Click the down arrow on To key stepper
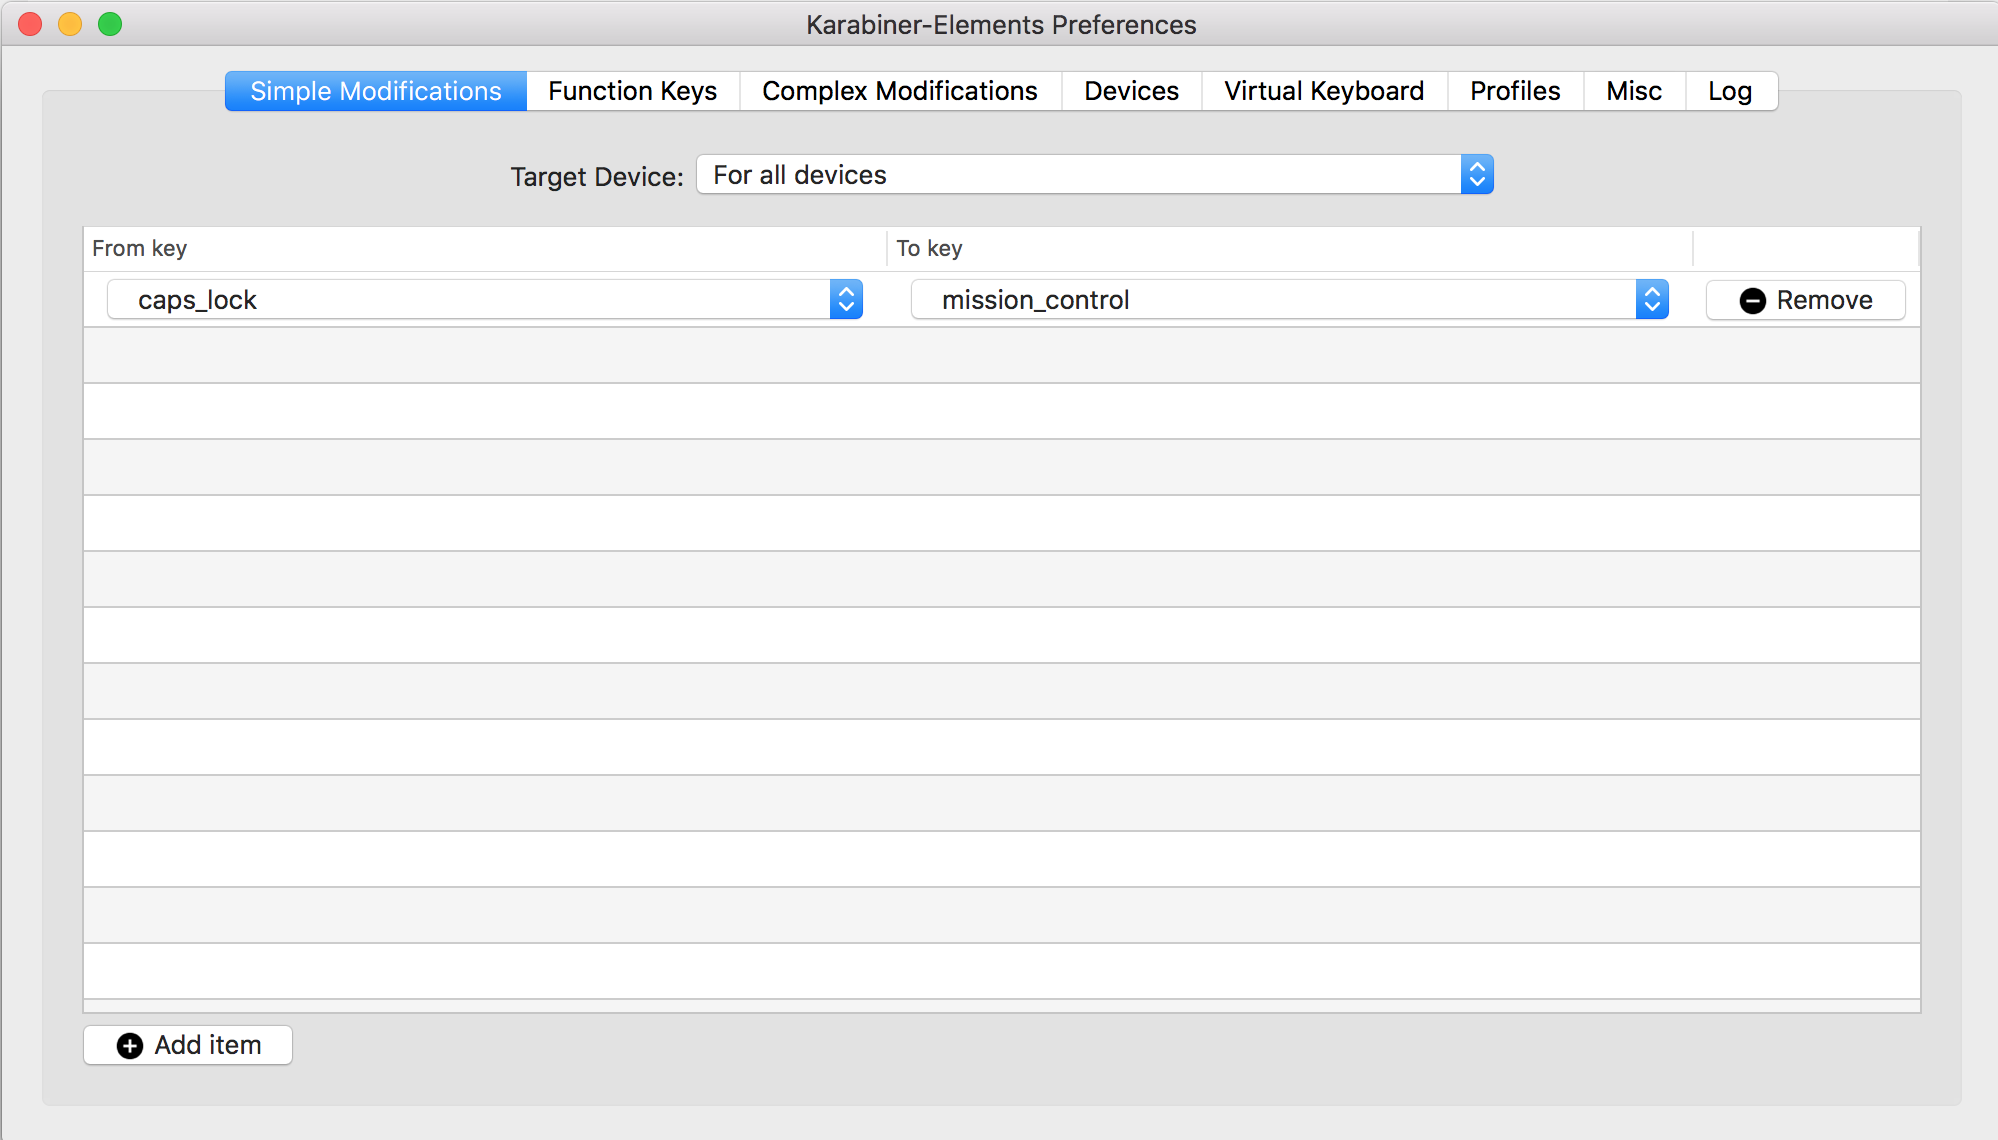The image size is (1998, 1140). (1652, 306)
